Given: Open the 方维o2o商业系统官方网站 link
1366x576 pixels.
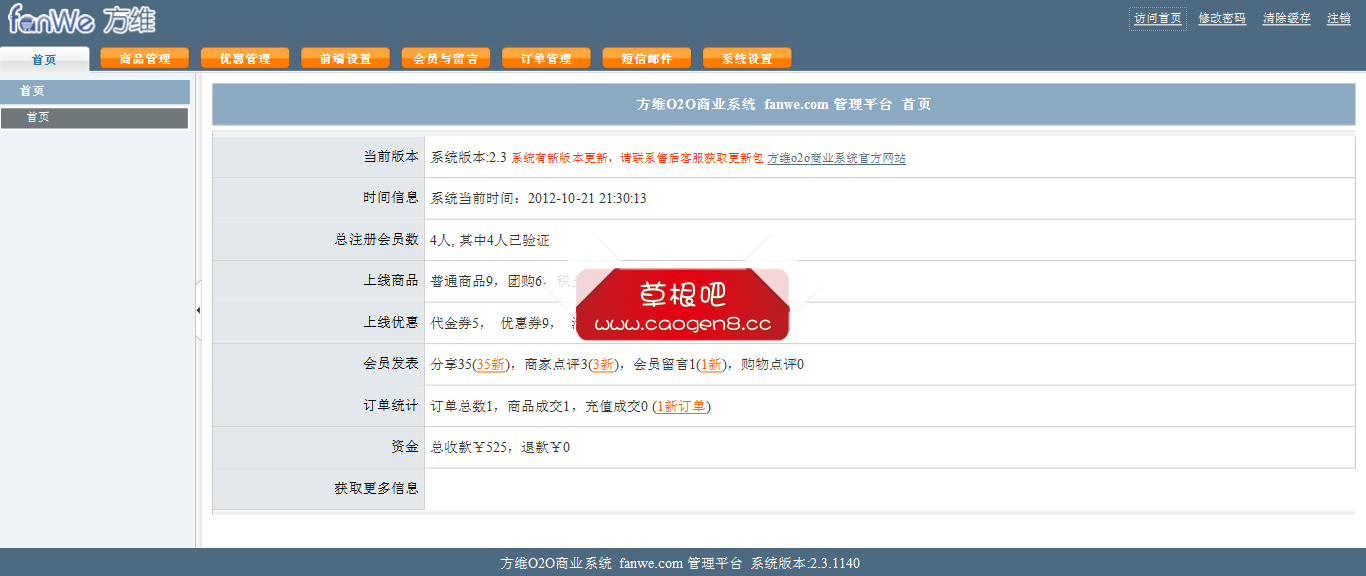Looking at the screenshot, I should coord(837,157).
